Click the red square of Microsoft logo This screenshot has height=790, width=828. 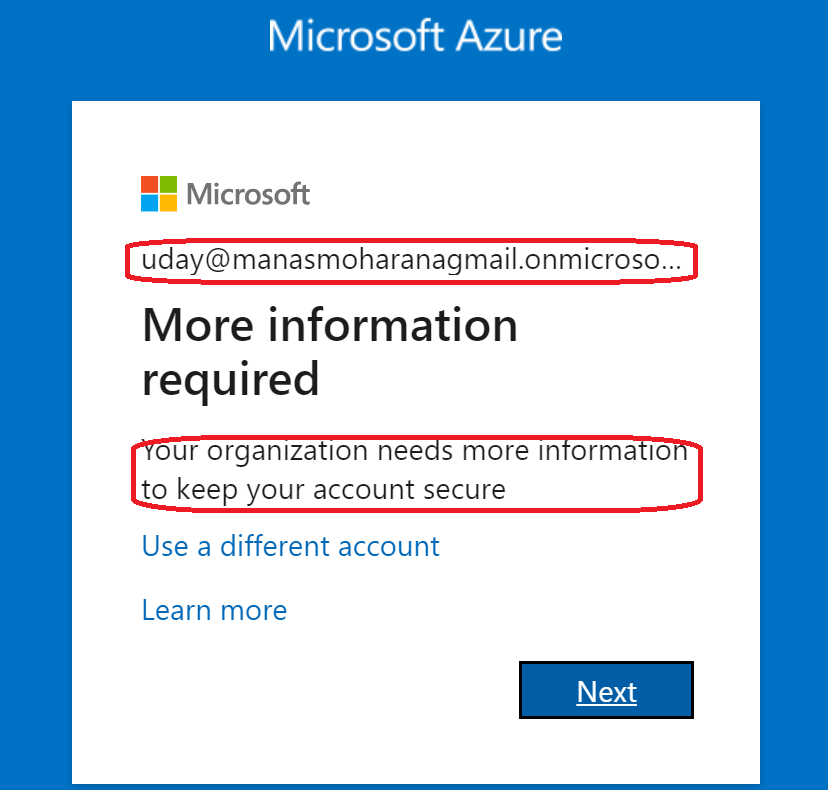click(x=149, y=184)
